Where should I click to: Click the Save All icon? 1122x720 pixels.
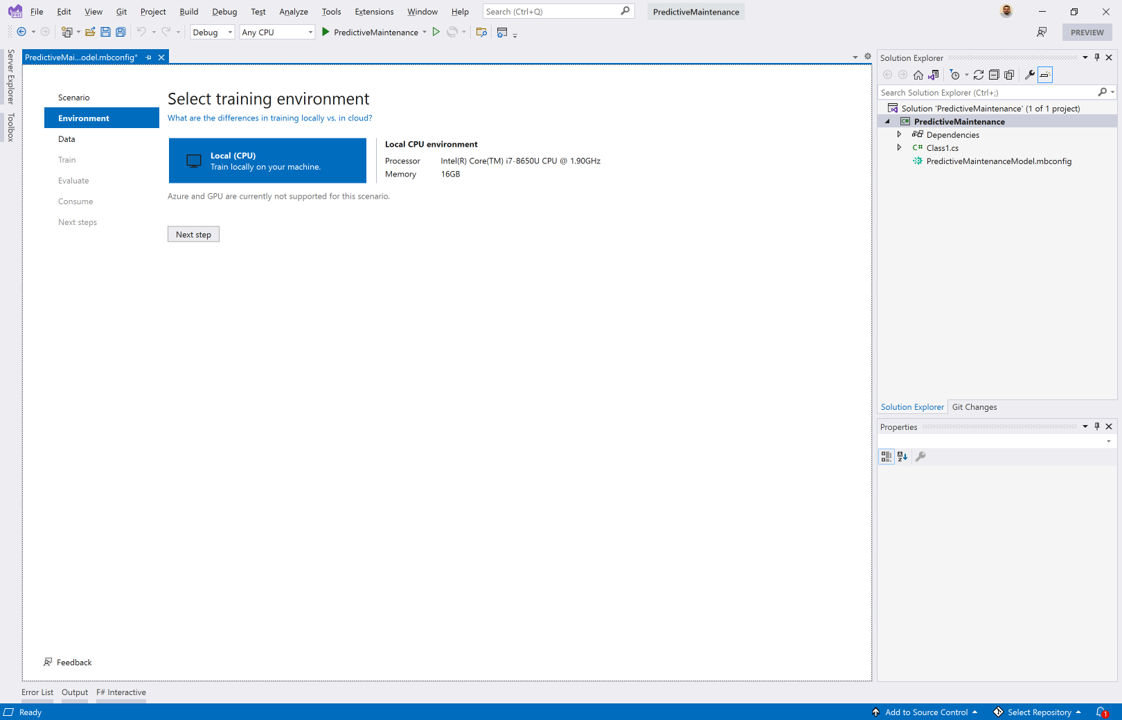pos(121,31)
